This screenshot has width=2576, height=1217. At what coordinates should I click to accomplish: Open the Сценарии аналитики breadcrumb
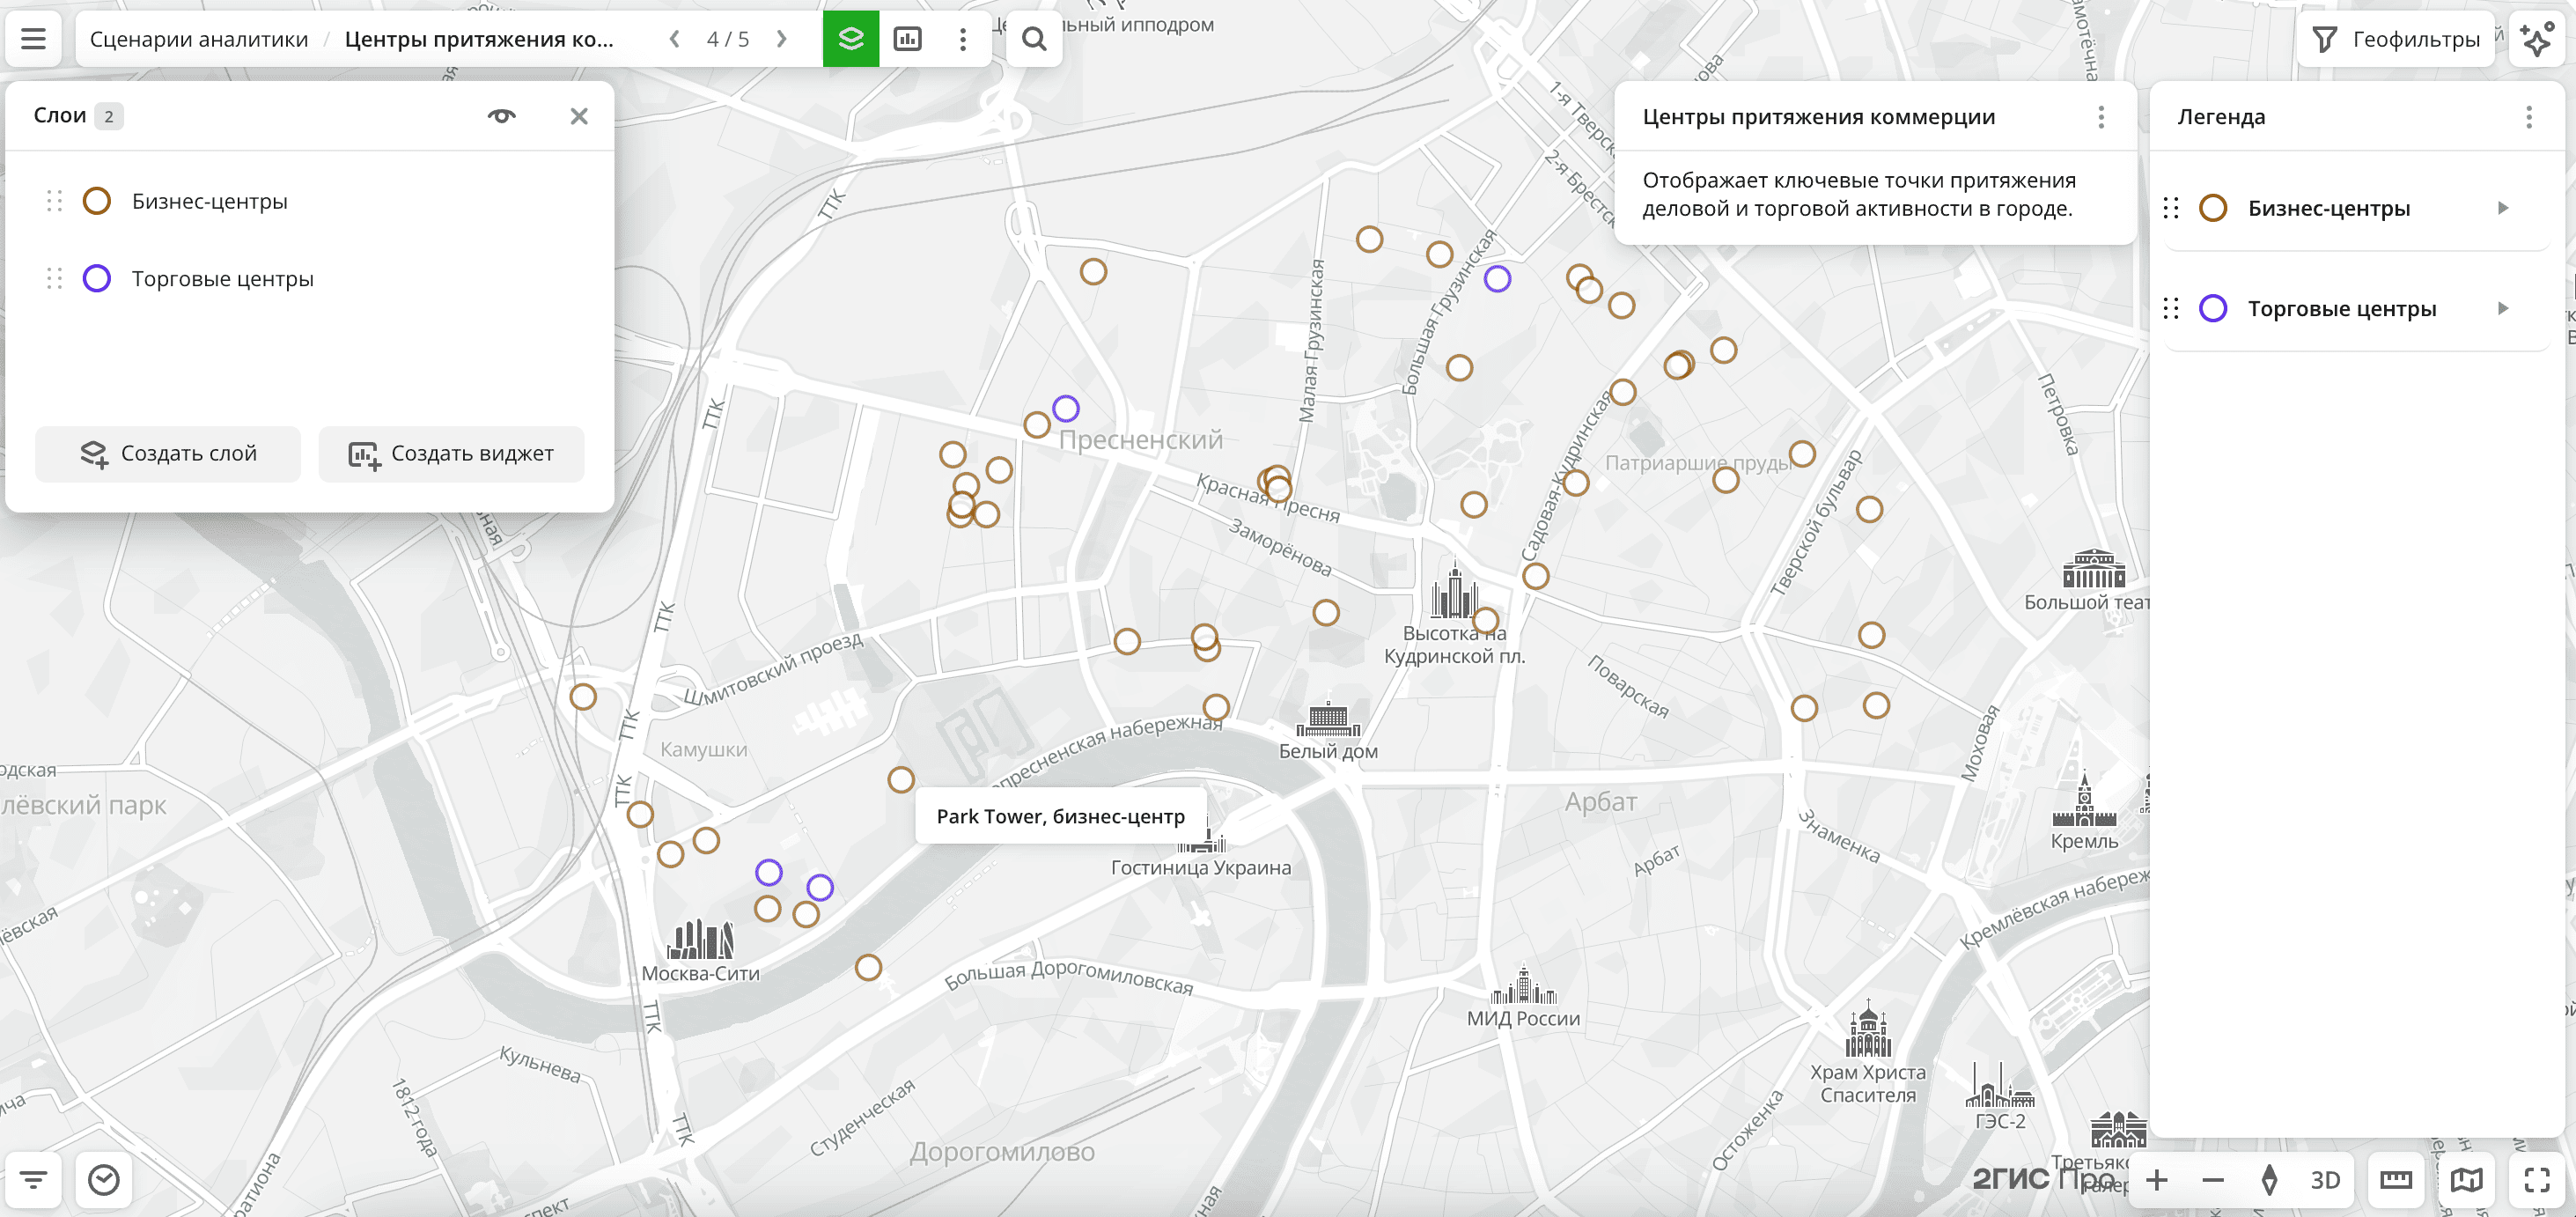tap(199, 39)
